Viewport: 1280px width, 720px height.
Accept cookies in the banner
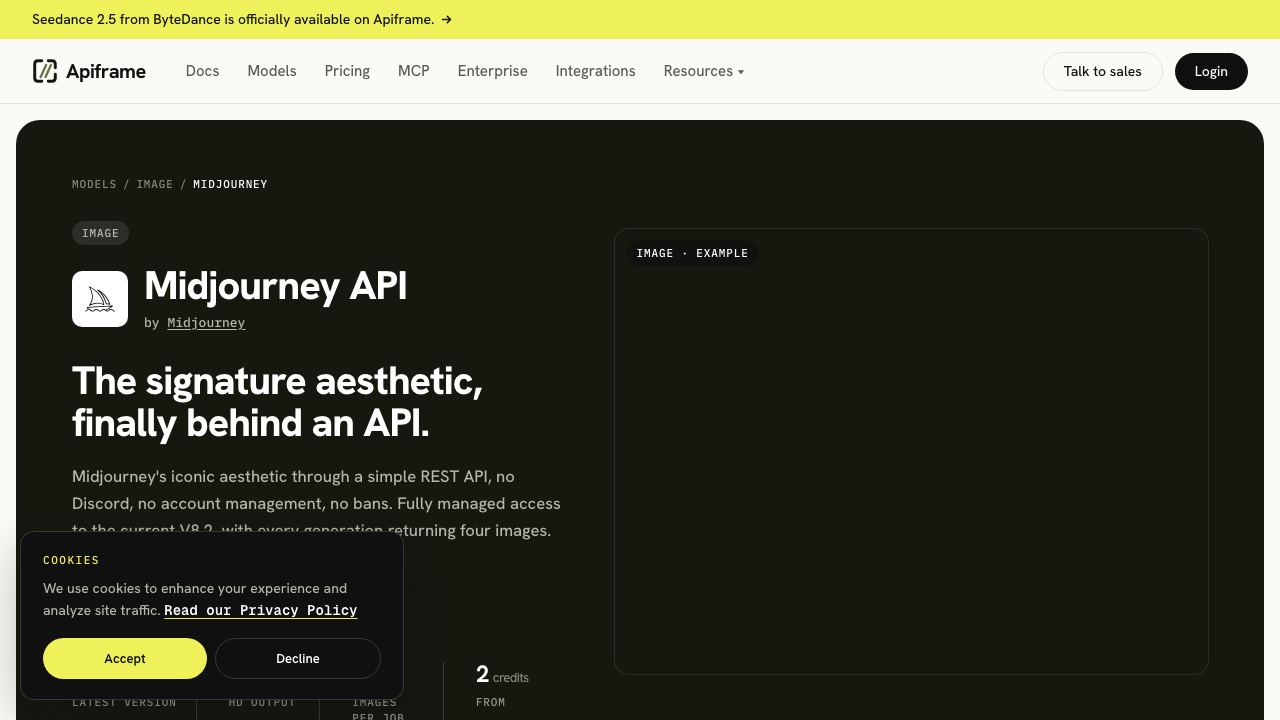[x=125, y=658]
